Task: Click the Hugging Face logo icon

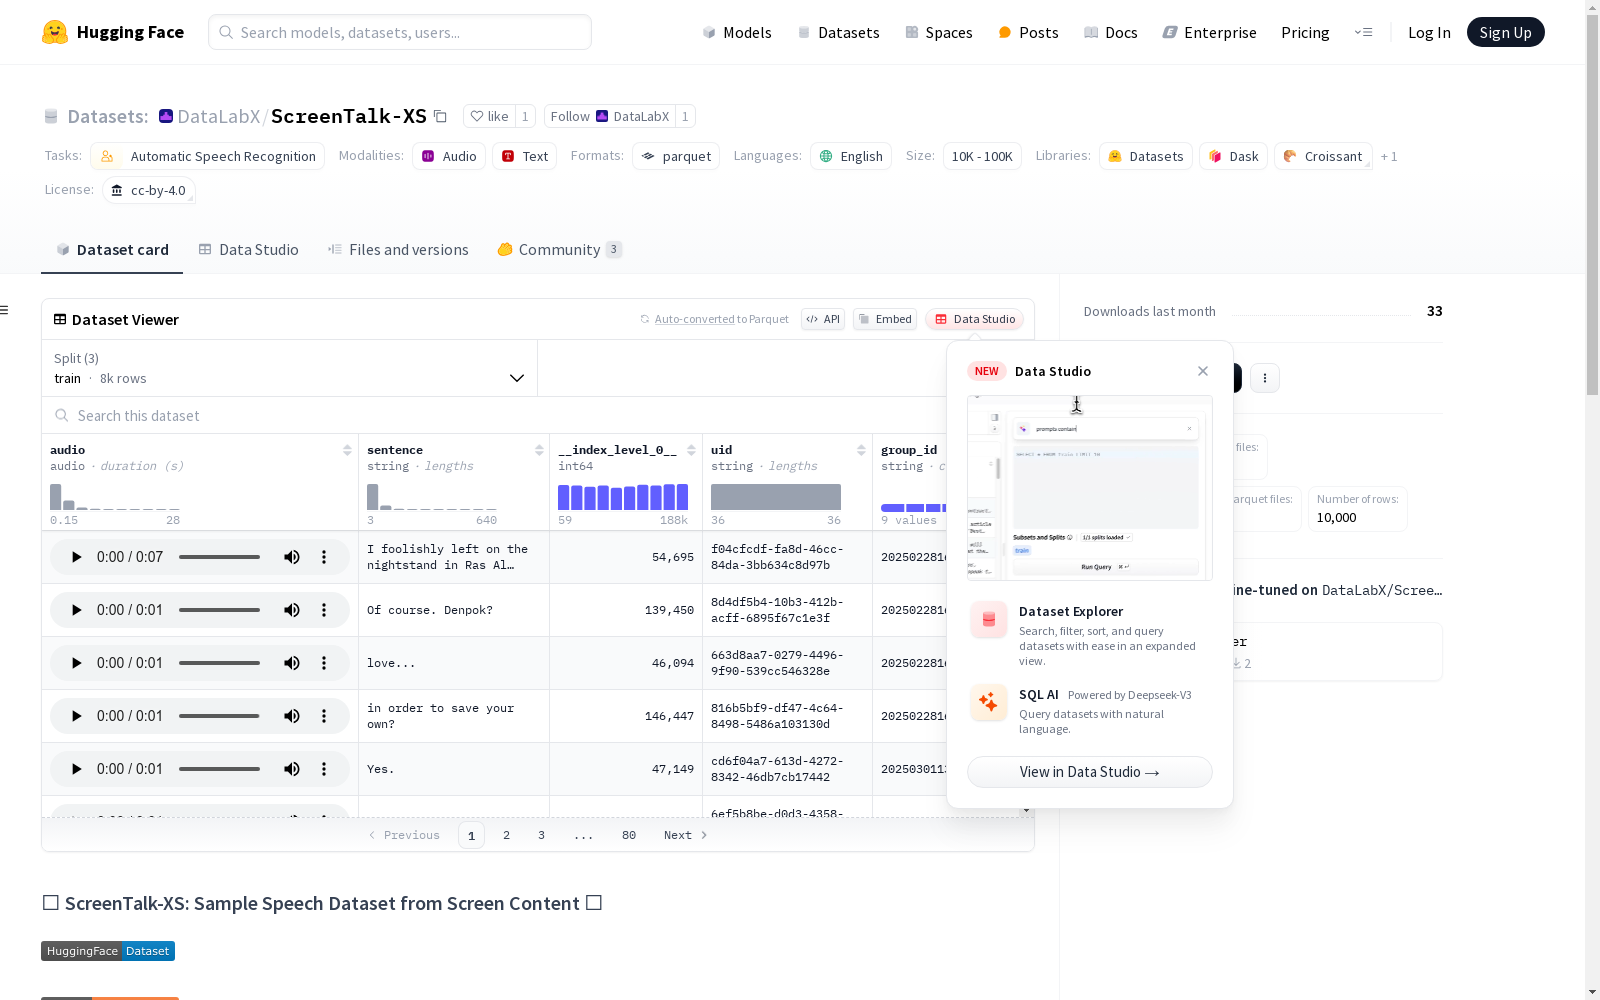Action: (55, 32)
